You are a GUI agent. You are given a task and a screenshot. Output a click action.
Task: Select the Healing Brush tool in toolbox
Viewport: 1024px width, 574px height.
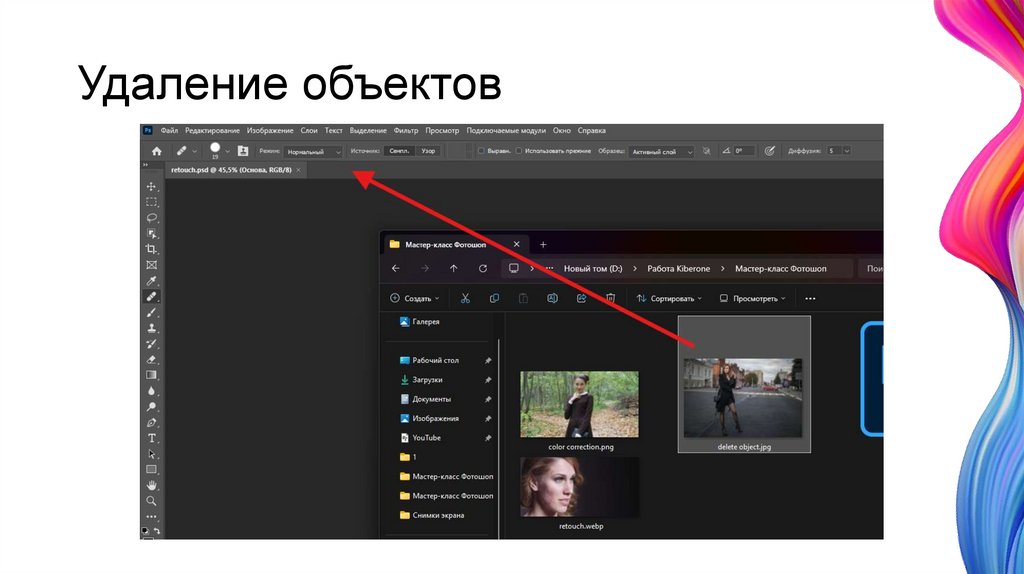coord(152,296)
